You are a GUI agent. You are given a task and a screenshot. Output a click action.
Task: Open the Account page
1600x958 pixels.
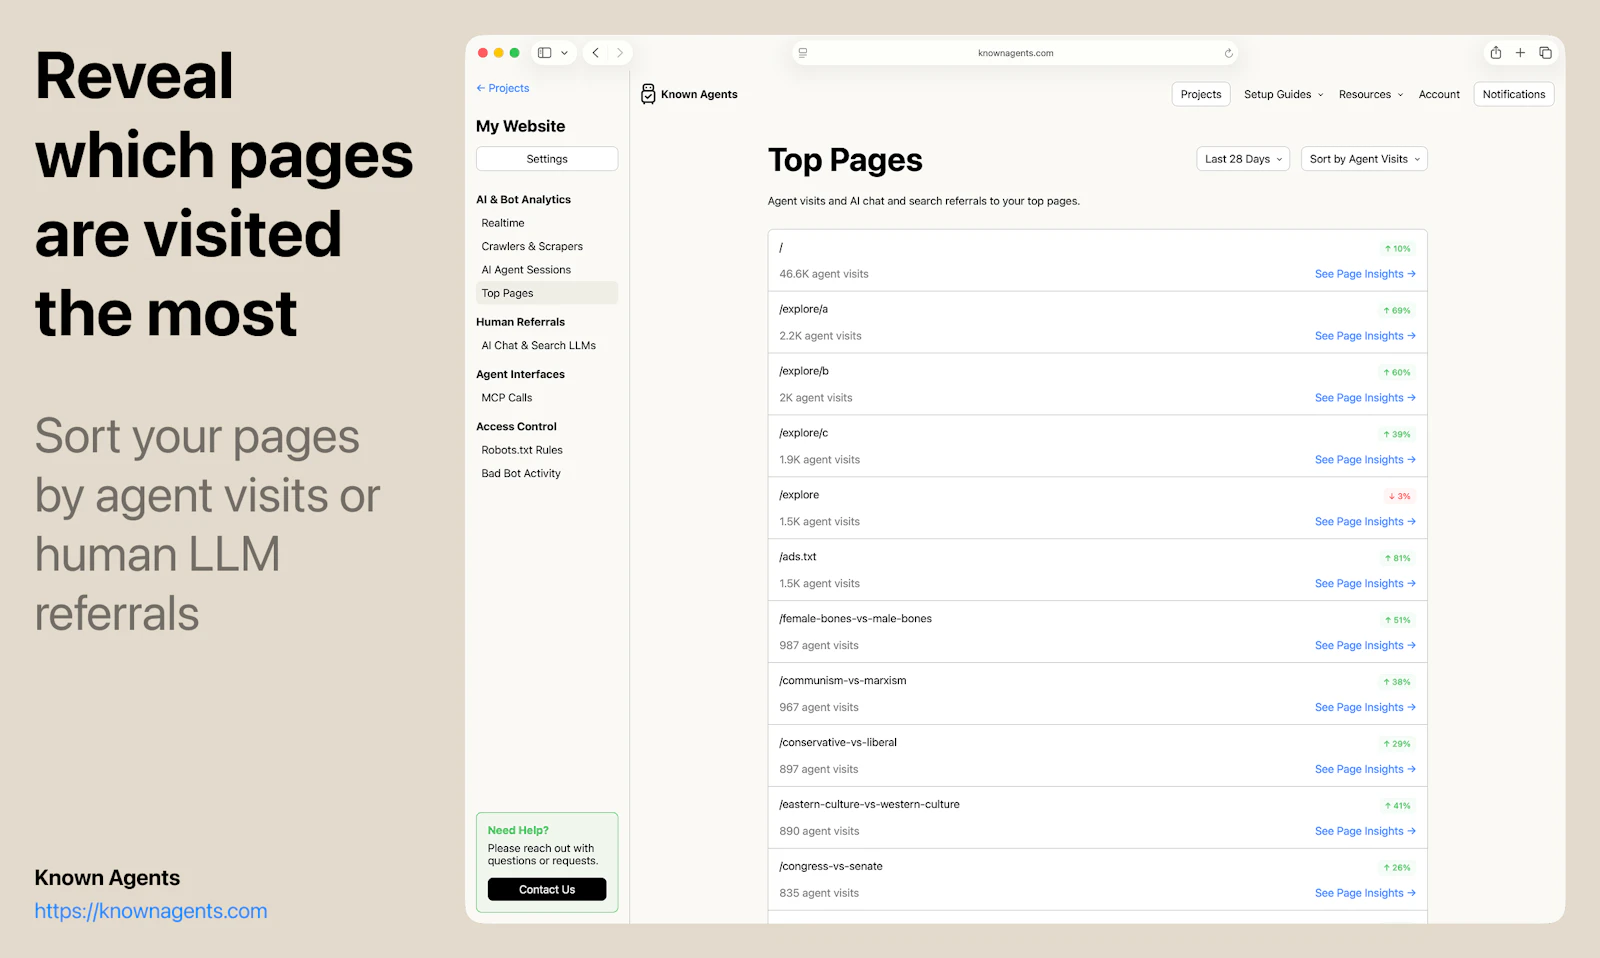click(x=1439, y=95)
